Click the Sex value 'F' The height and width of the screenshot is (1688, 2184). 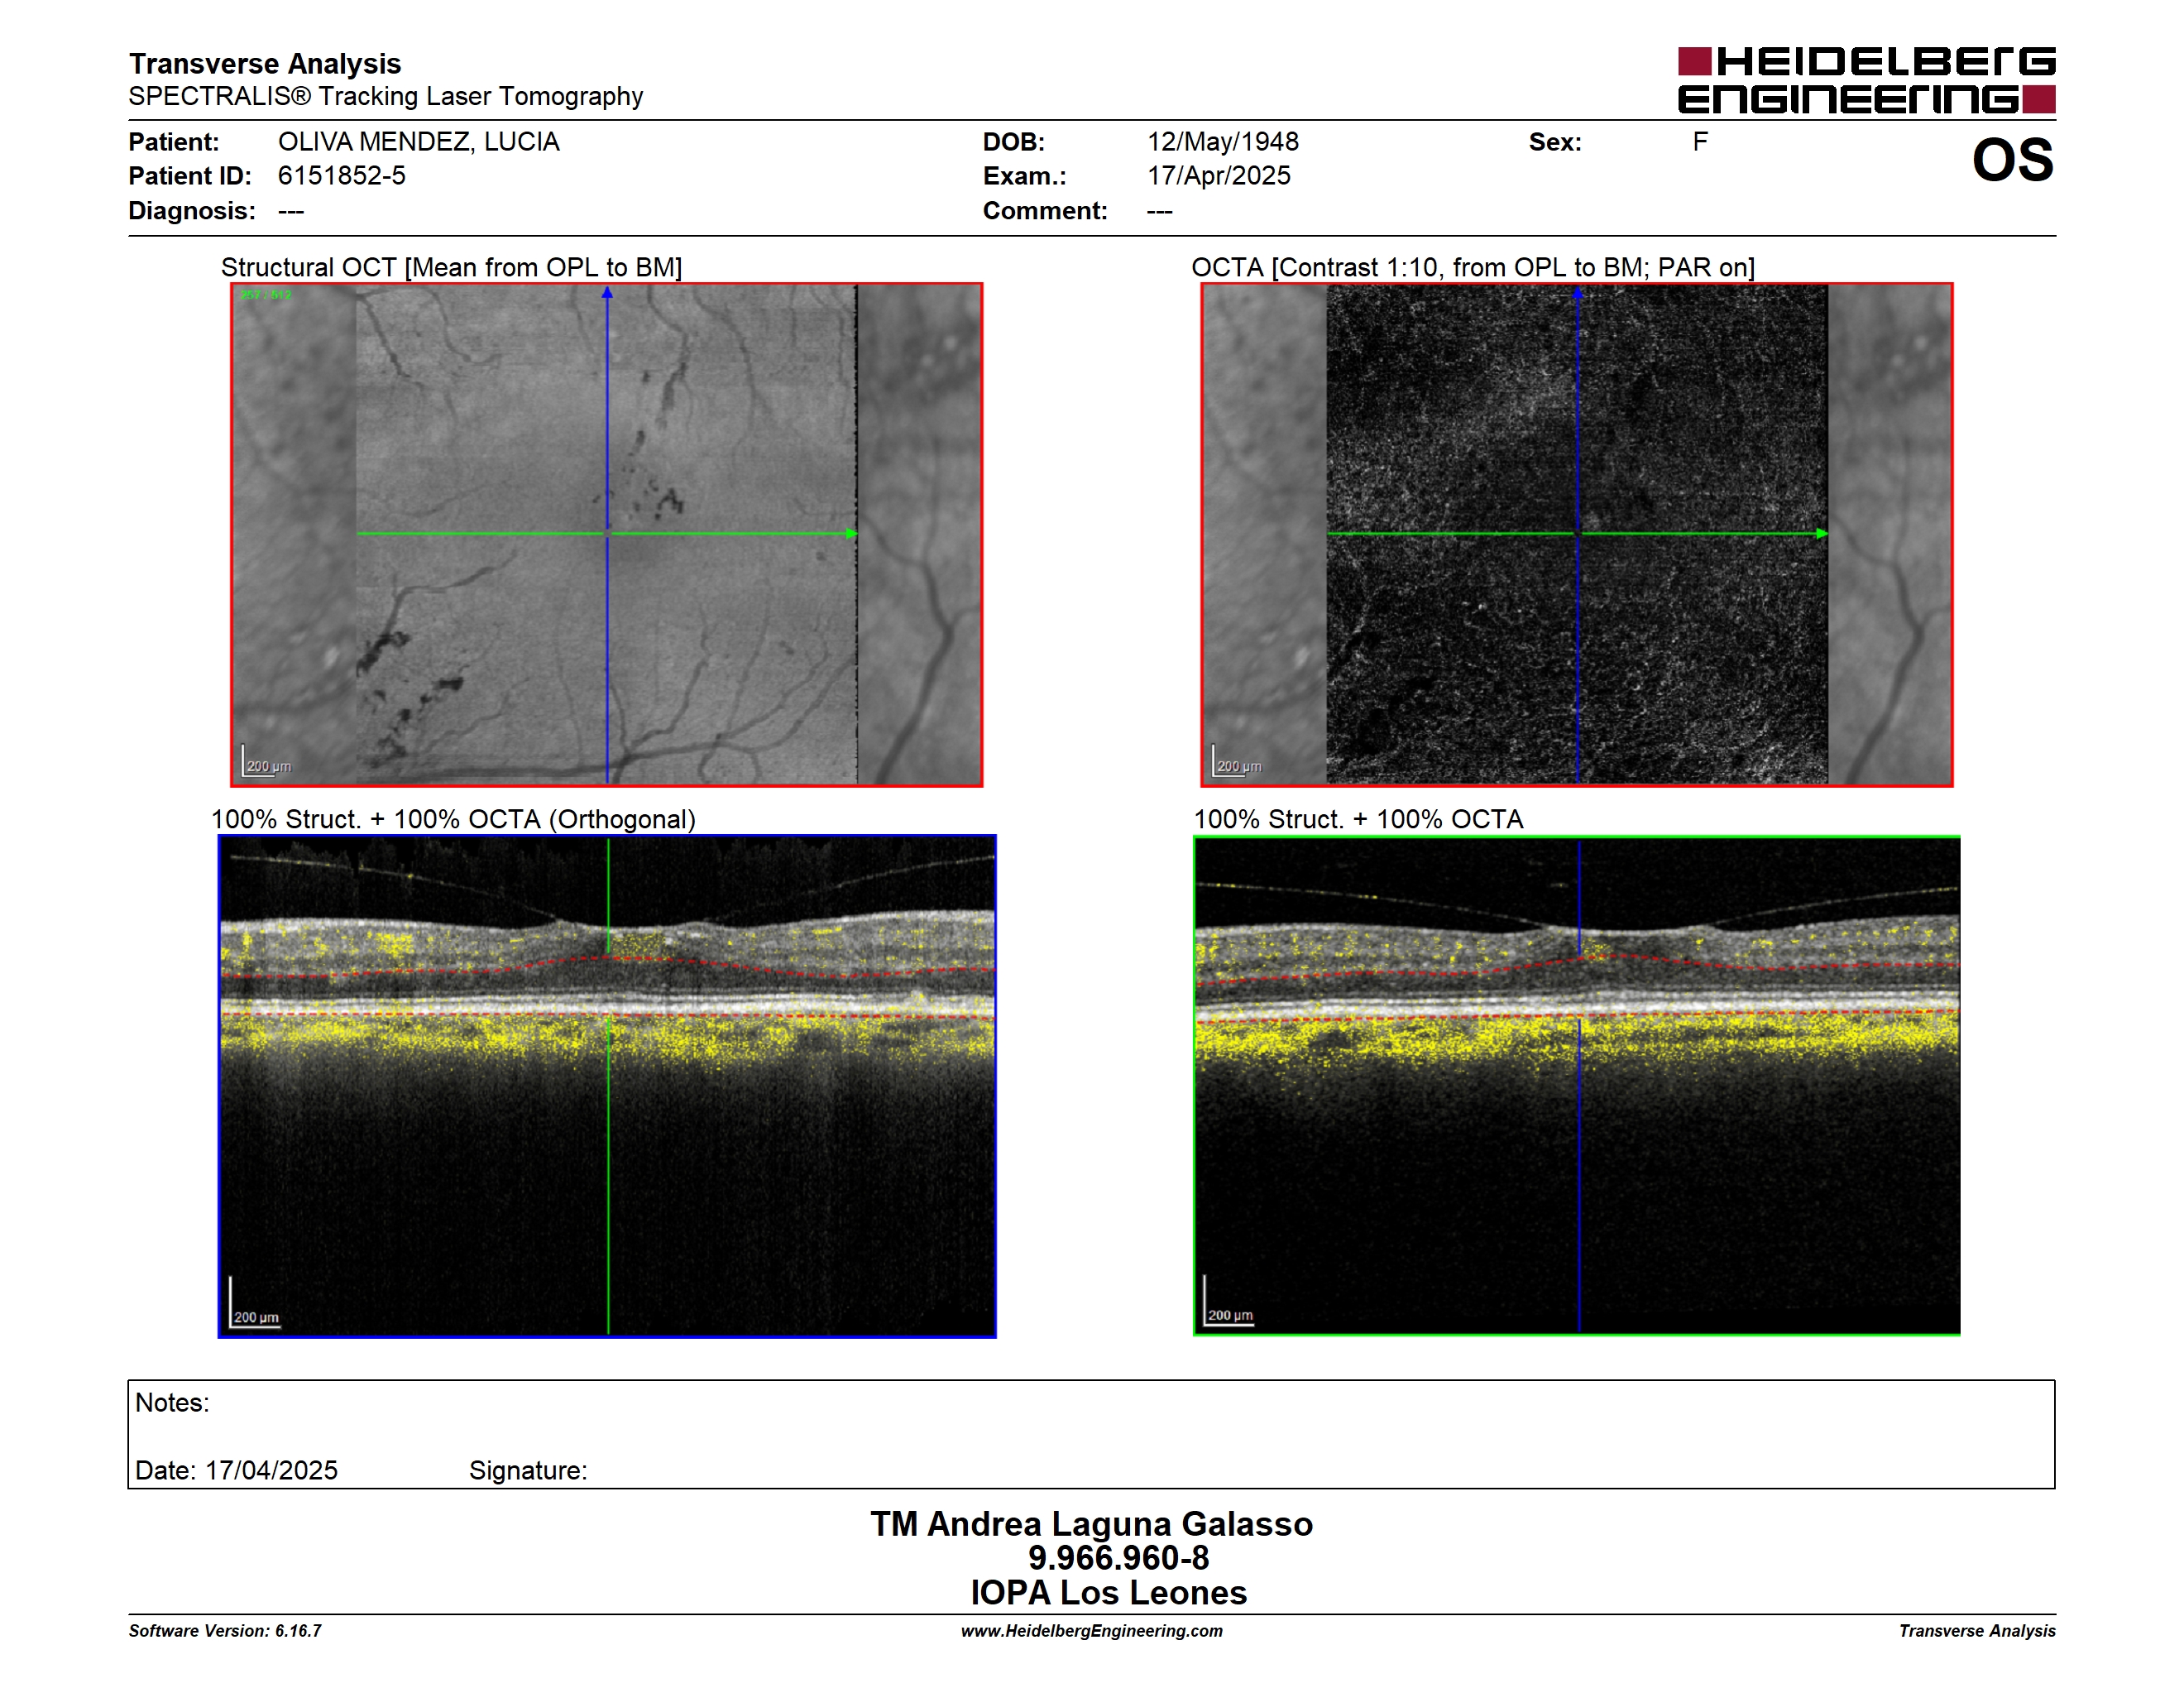(x=1700, y=142)
